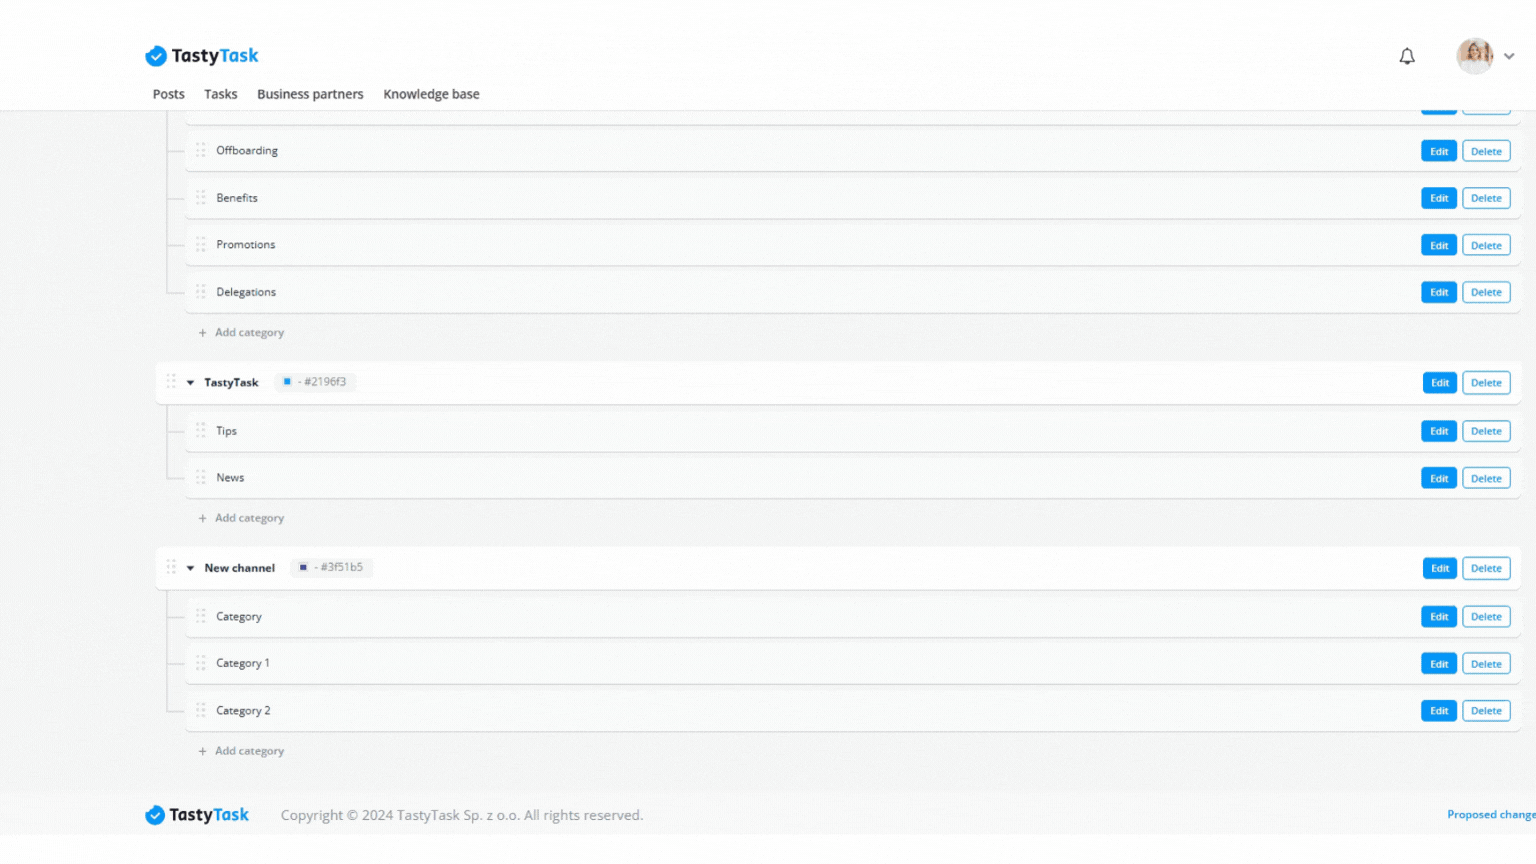Grab the drag handle for Tips
This screenshot has height=864, width=1536.
pos(201,430)
